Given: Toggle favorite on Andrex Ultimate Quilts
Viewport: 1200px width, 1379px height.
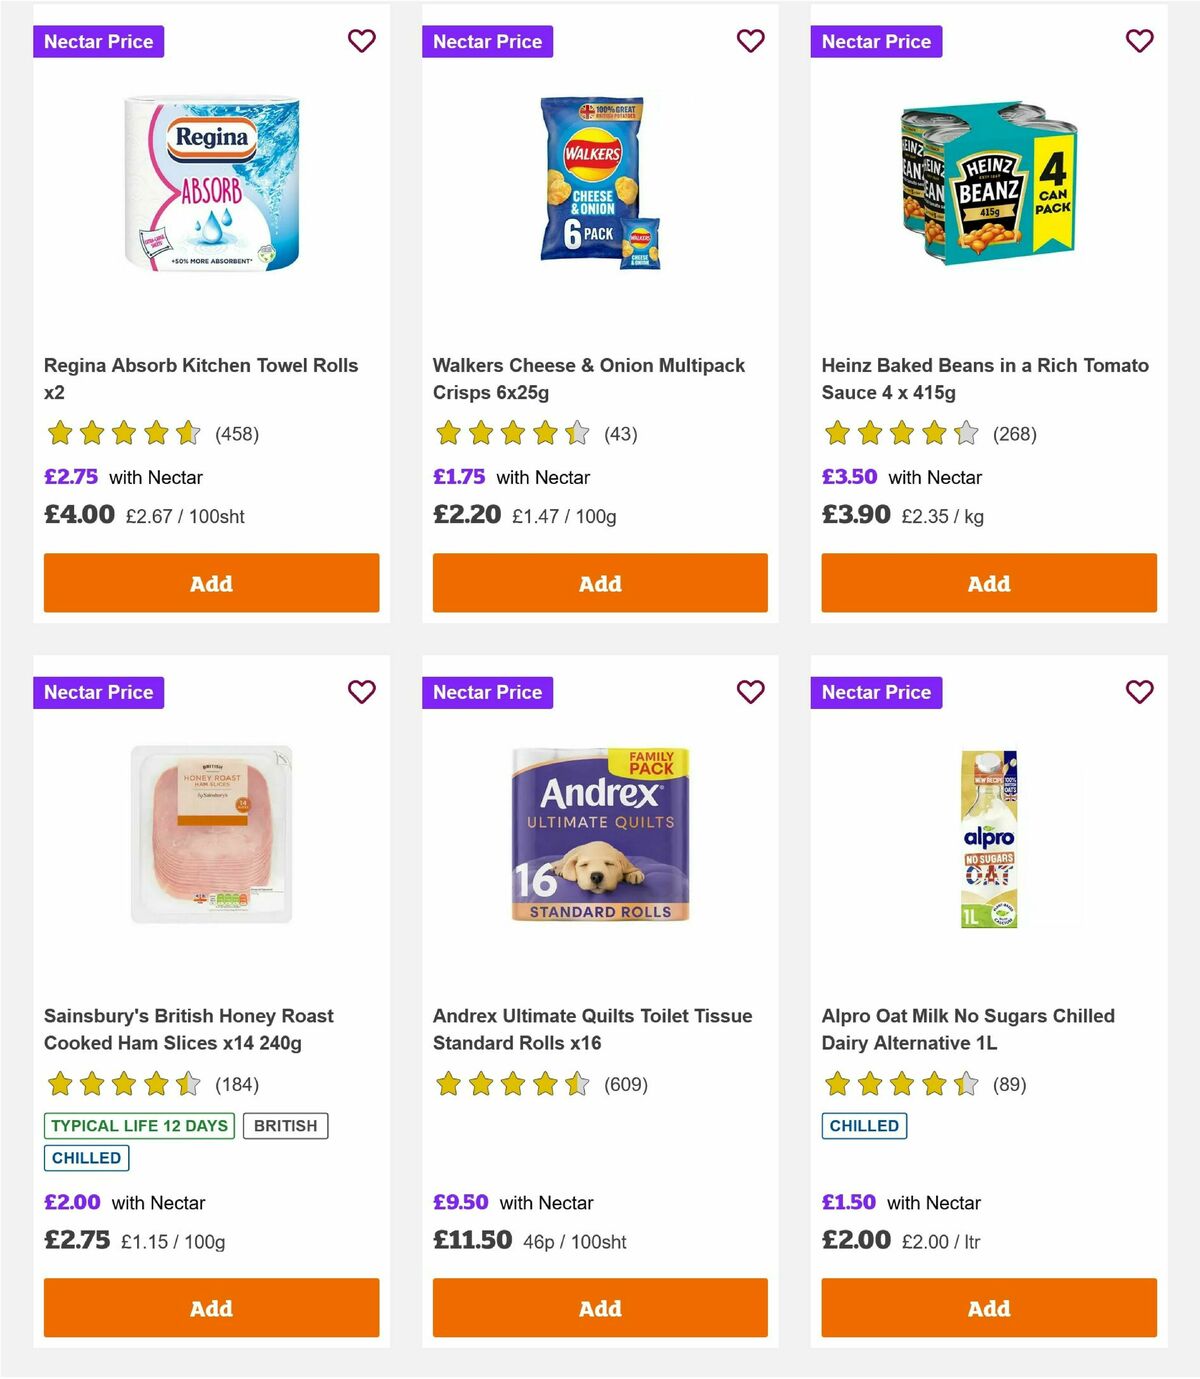Looking at the screenshot, I should [x=750, y=691].
